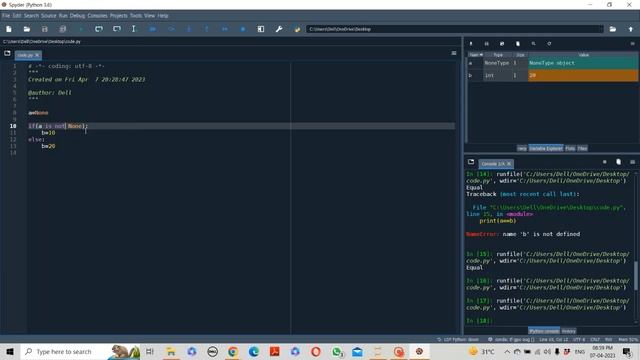Save all files from the toolbar
Viewport: 640px width, 360px height.
(62, 29)
